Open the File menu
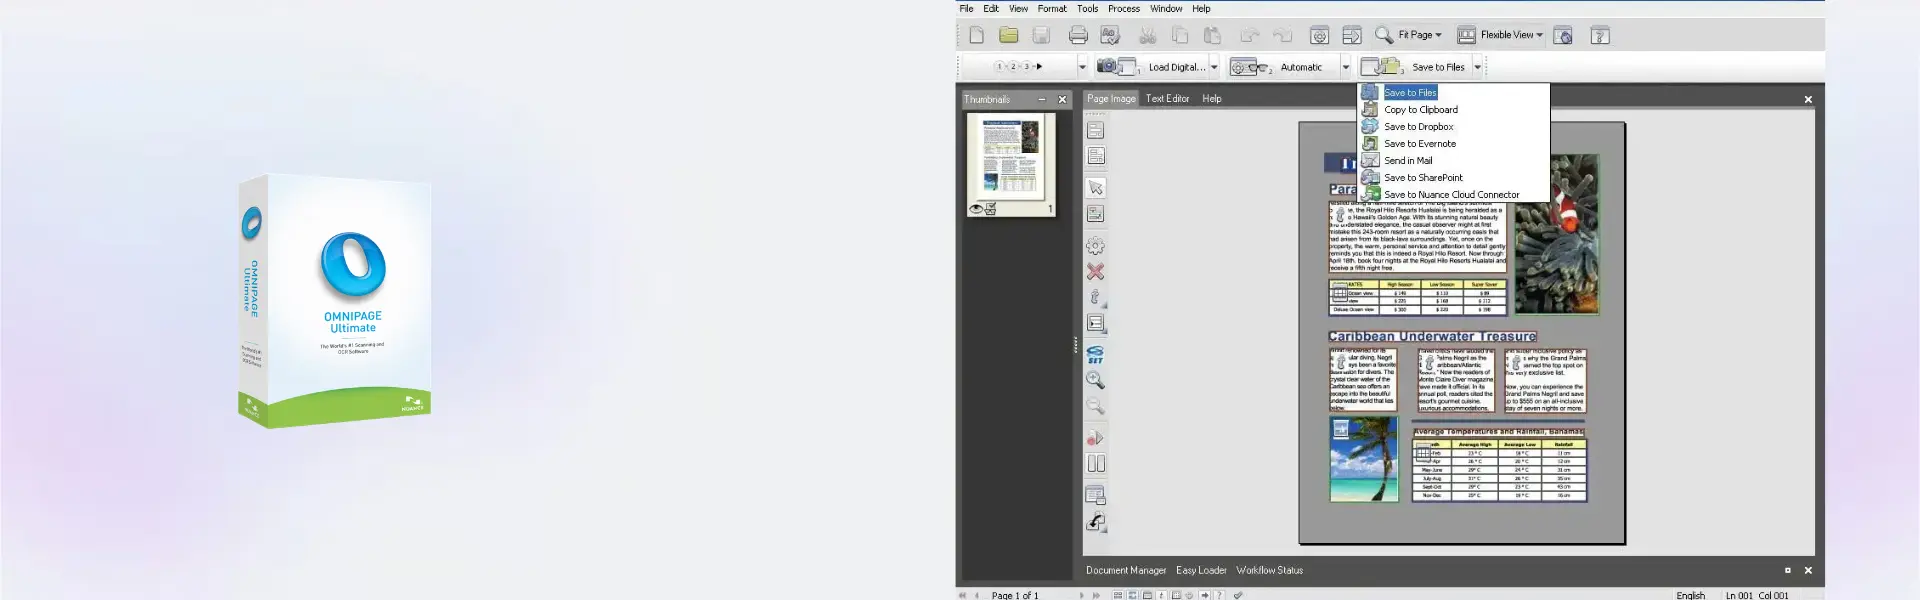 [966, 8]
